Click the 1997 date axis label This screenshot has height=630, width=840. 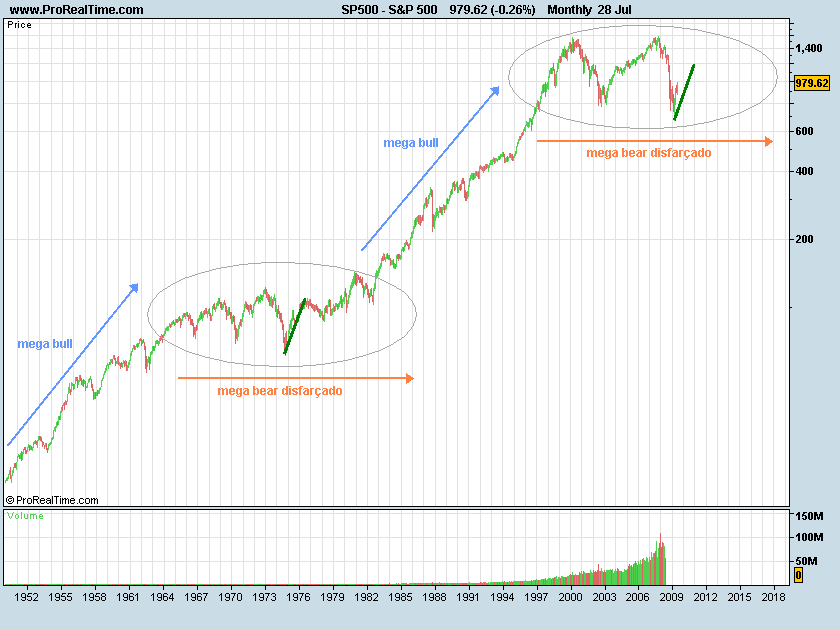[536, 597]
